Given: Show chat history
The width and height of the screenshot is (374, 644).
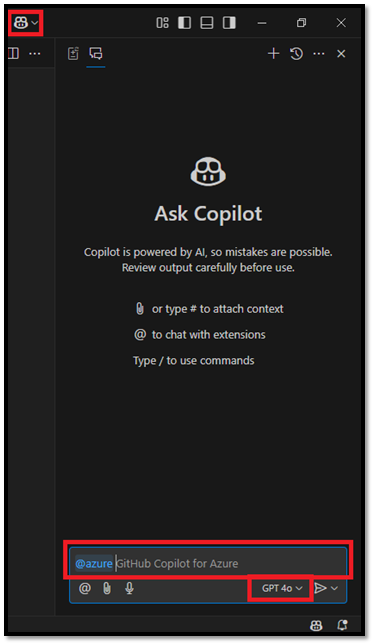Looking at the screenshot, I should [296, 54].
